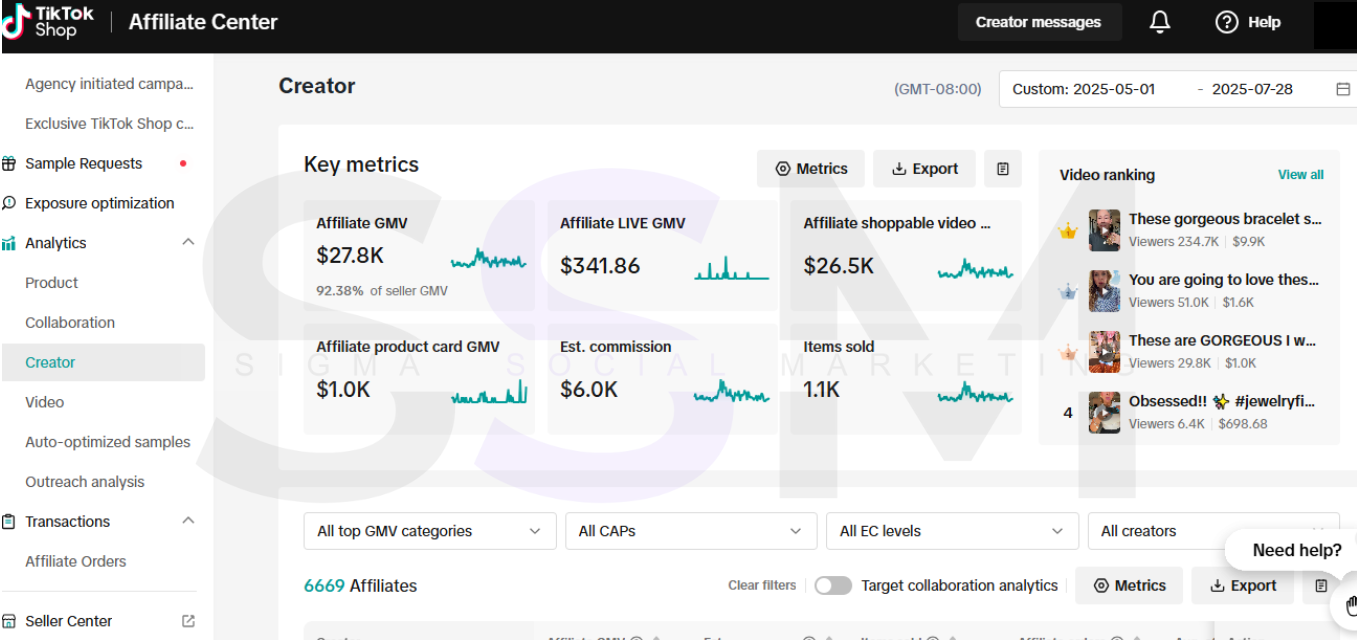Image resolution: width=1357 pixels, height=640 pixels.
Task: Open the 'You are going to love' thumbnail
Action: tap(1105, 292)
